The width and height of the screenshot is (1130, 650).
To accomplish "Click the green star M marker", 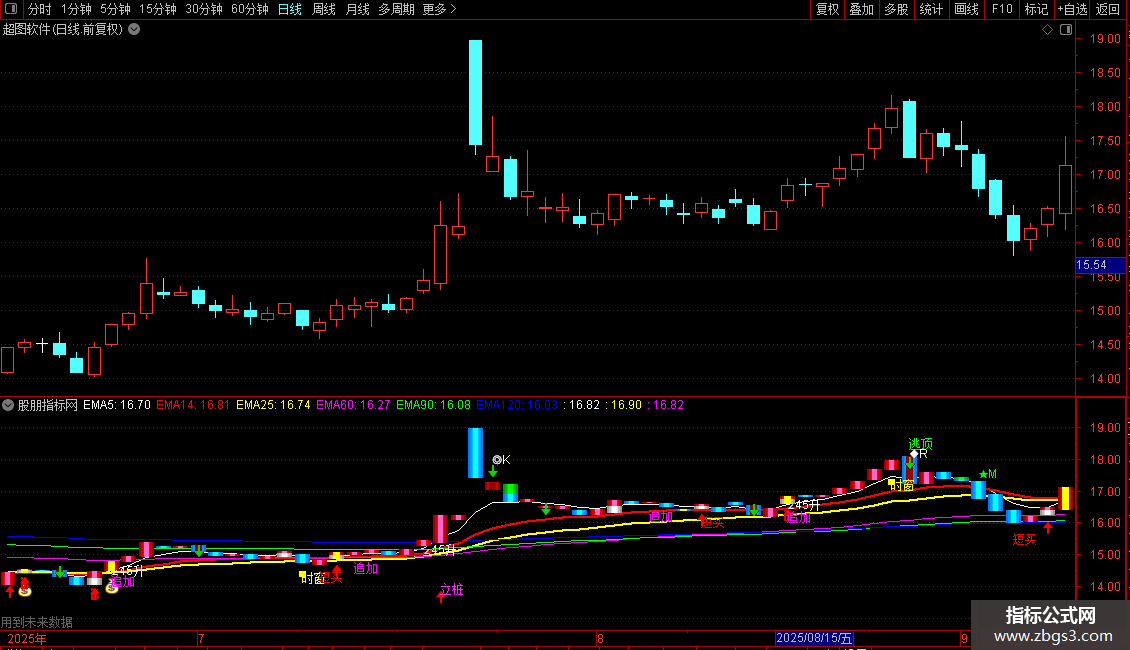I will click(x=987, y=474).
